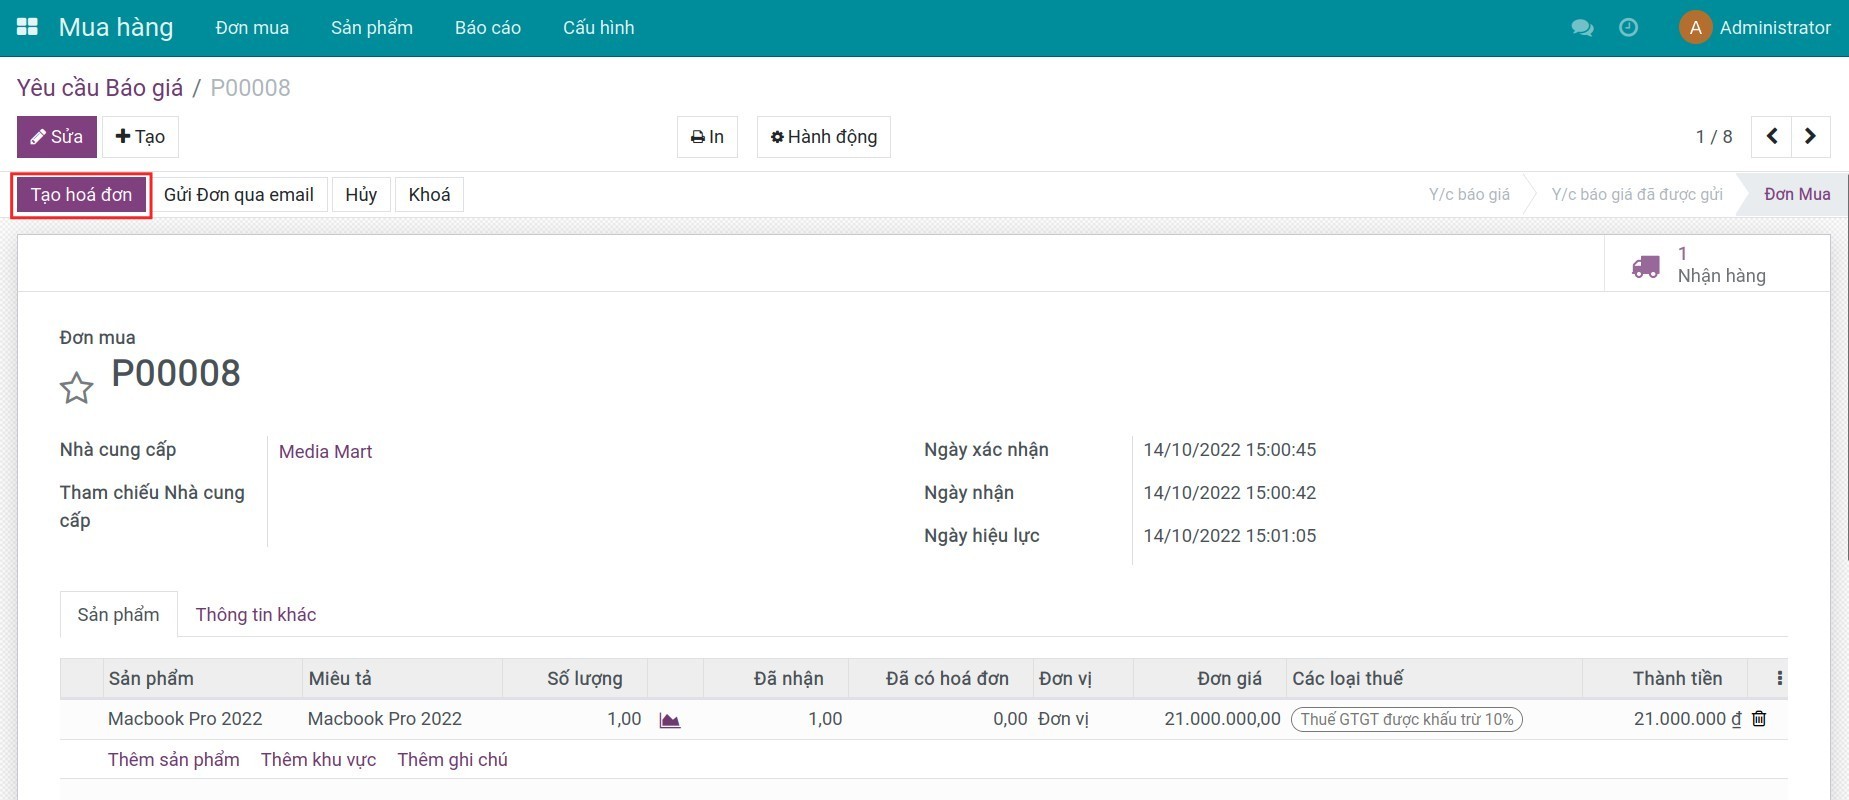Viewport: 1849px width, 800px height.
Task: Open the apps grid menu icon
Action: 27,27
